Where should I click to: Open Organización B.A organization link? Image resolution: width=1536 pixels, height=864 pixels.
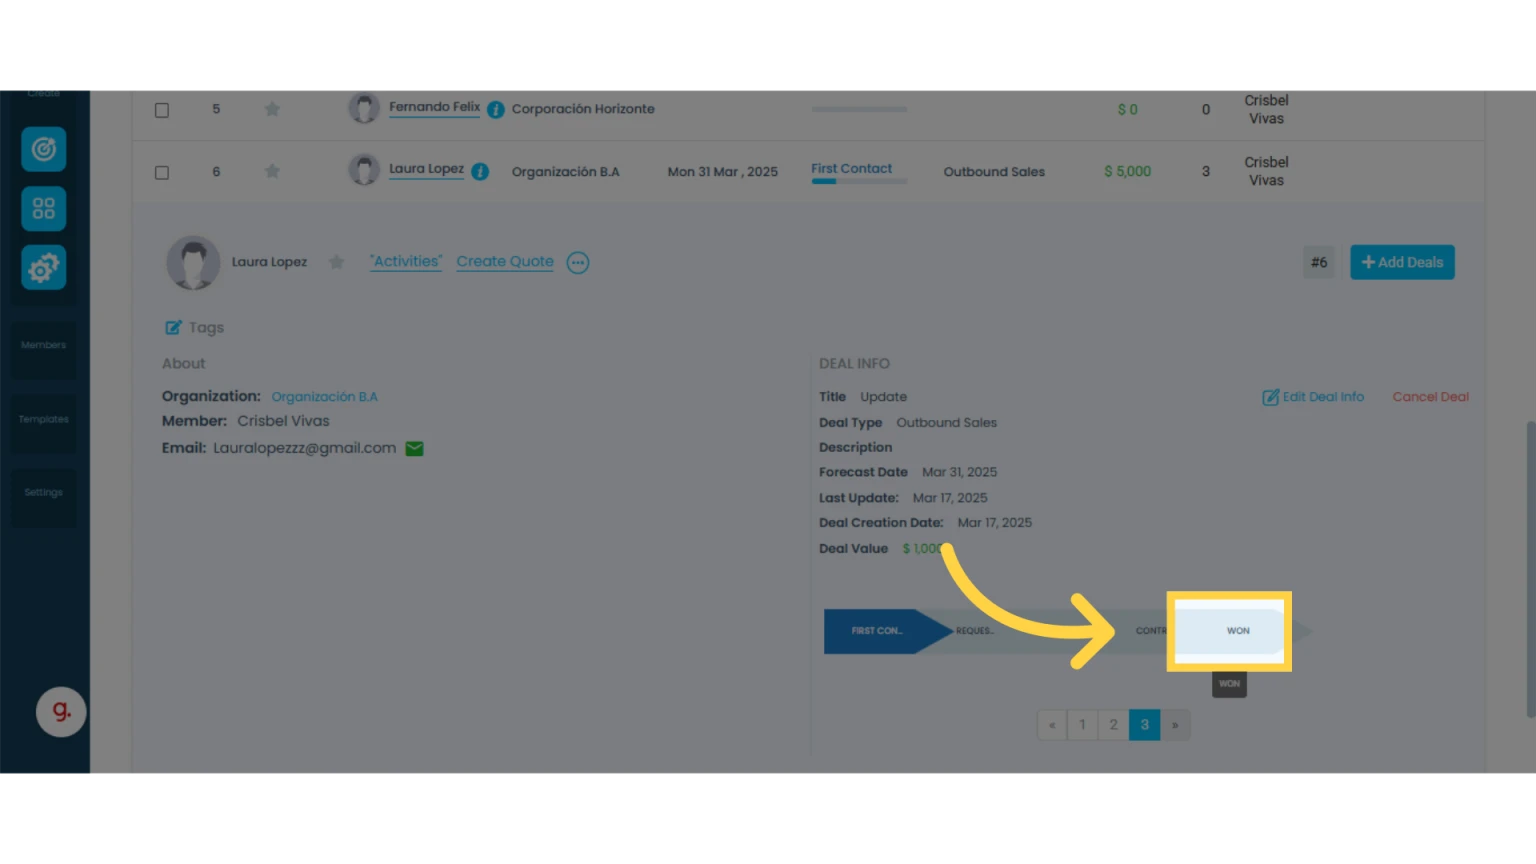[325, 397]
